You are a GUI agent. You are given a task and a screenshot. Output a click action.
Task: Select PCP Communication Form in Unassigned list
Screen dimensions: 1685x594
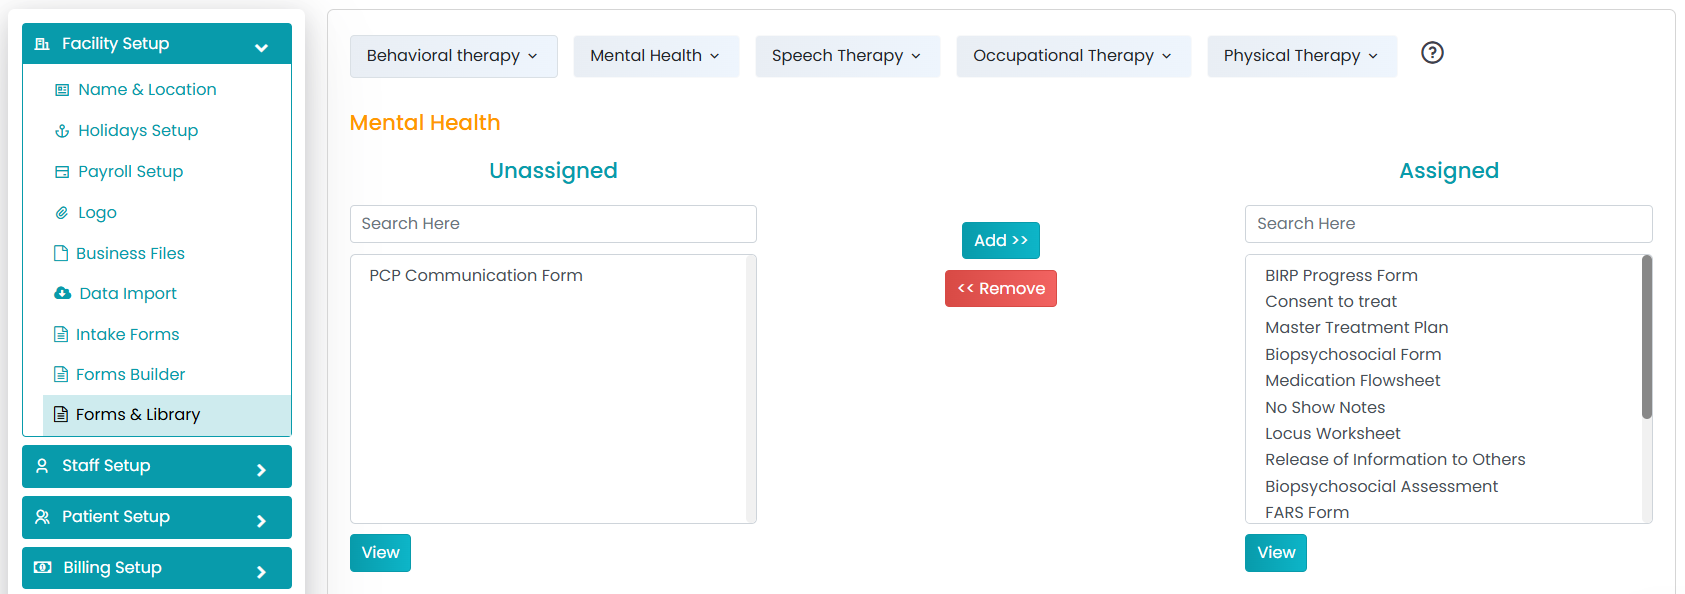point(476,275)
